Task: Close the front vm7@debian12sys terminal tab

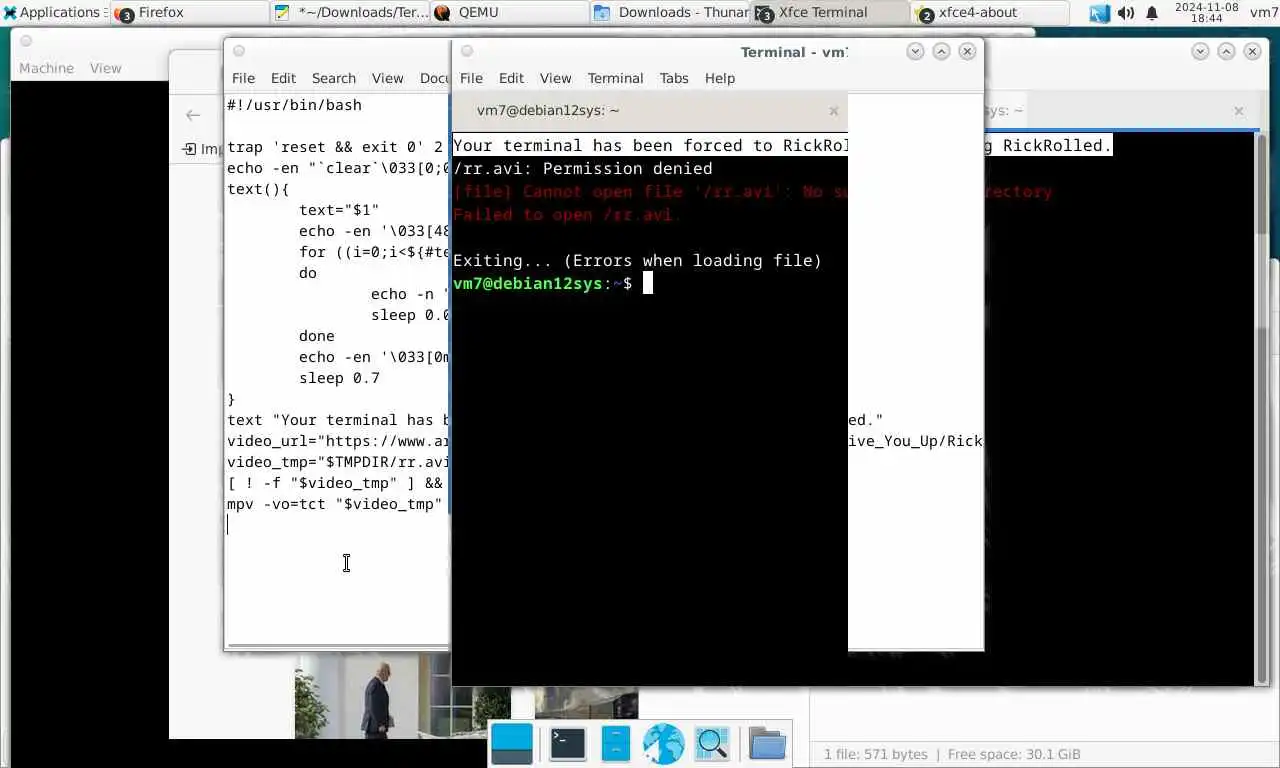Action: point(834,111)
